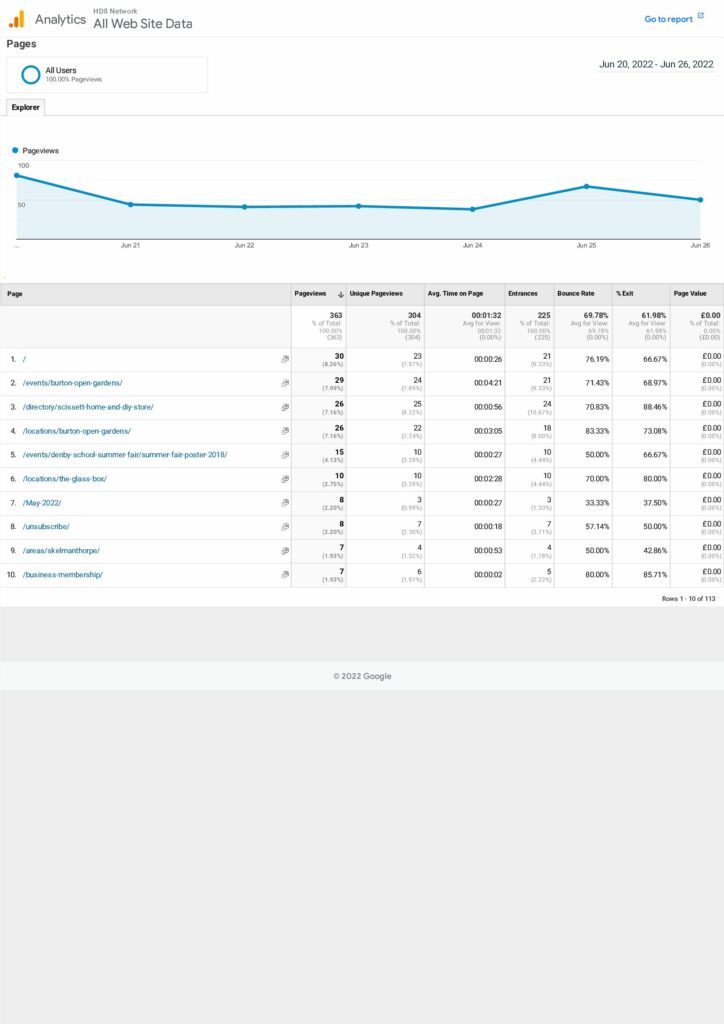
Task: Click the Pageviews legend color dot
Action: click(x=16, y=151)
